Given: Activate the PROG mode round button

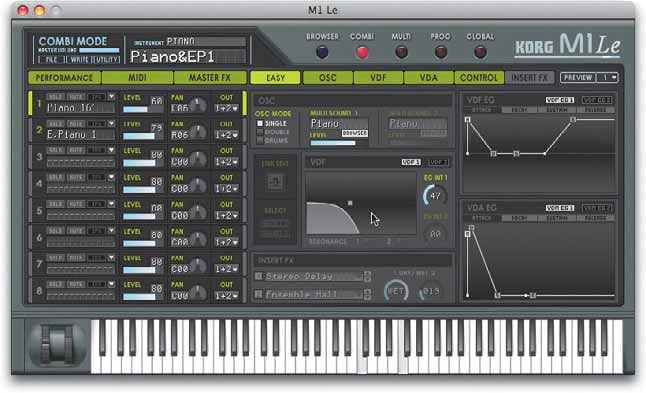Looking at the screenshot, I should (x=440, y=52).
